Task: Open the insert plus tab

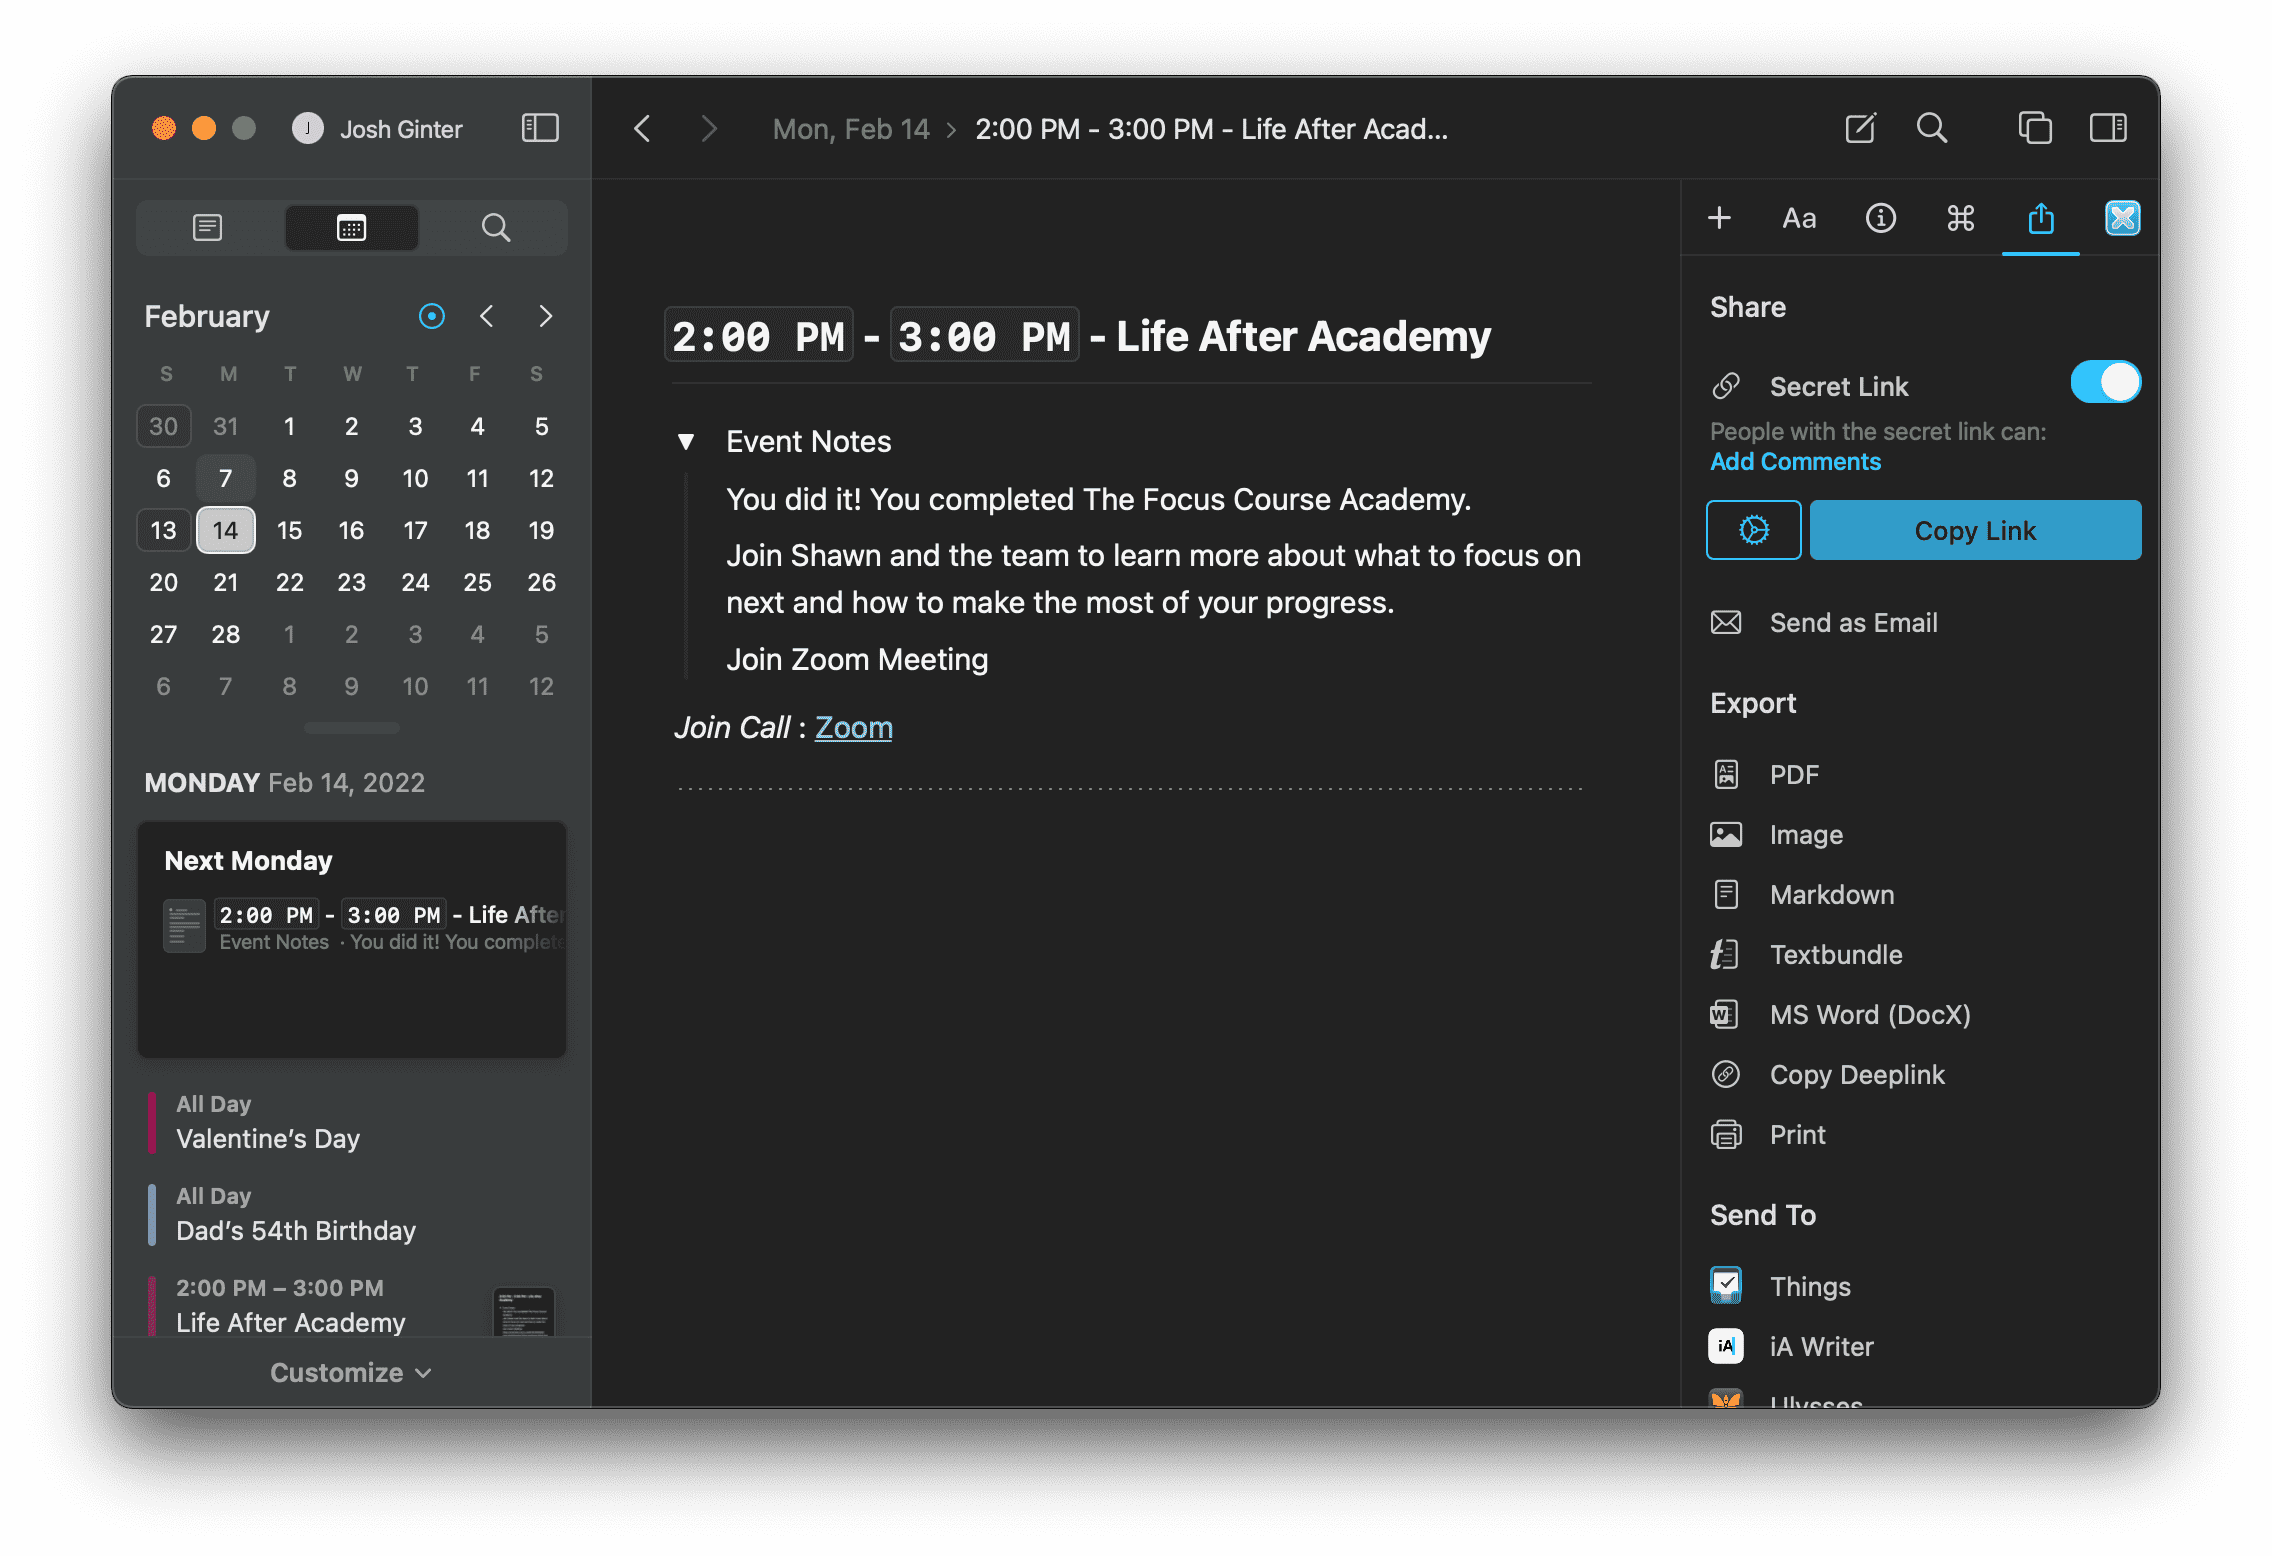Action: pyautogui.click(x=1719, y=218)
